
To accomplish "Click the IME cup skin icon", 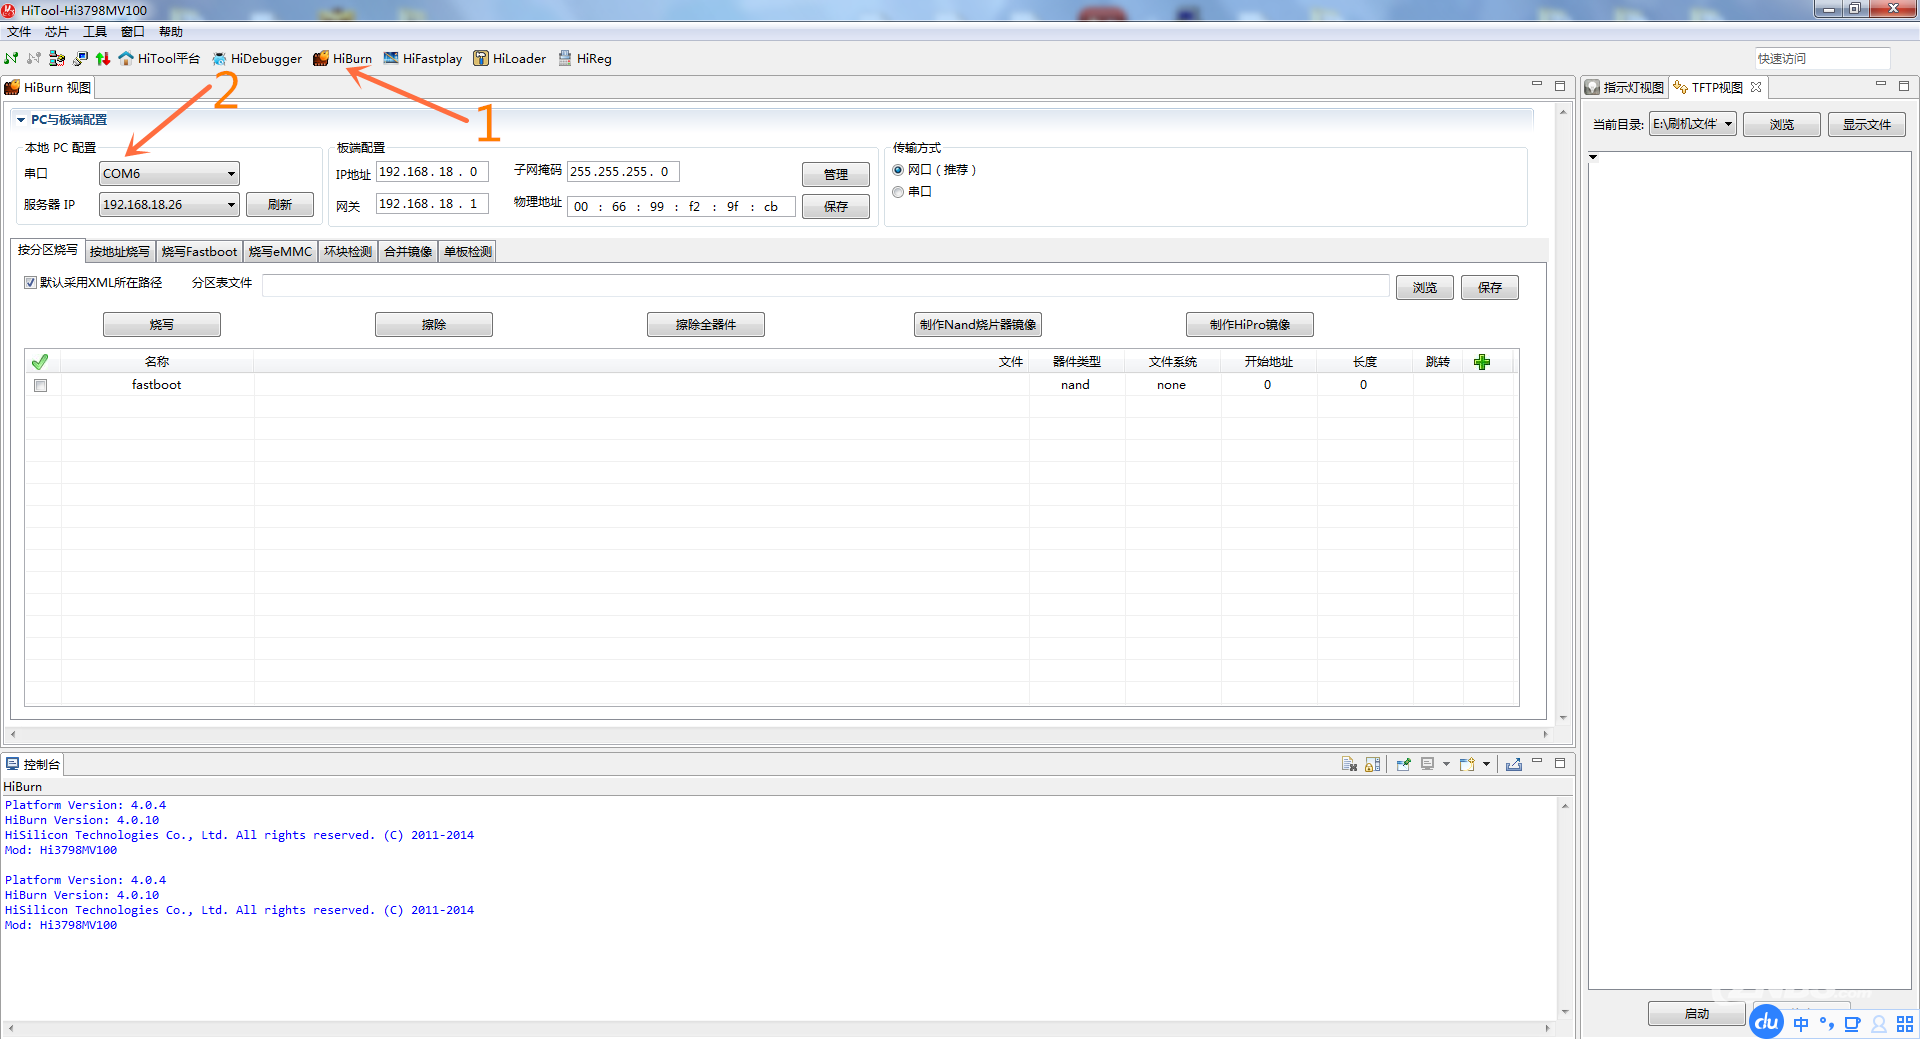I will click(1852, 1024).
